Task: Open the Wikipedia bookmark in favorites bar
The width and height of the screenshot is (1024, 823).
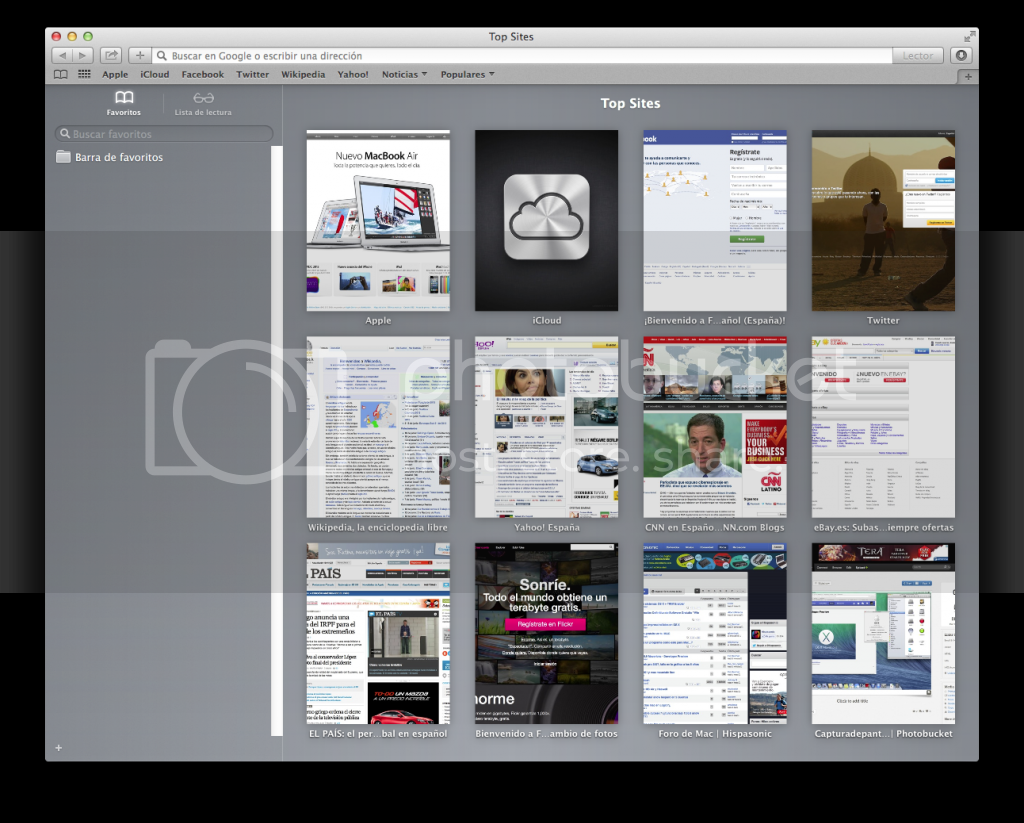Action: coord(303,74)
